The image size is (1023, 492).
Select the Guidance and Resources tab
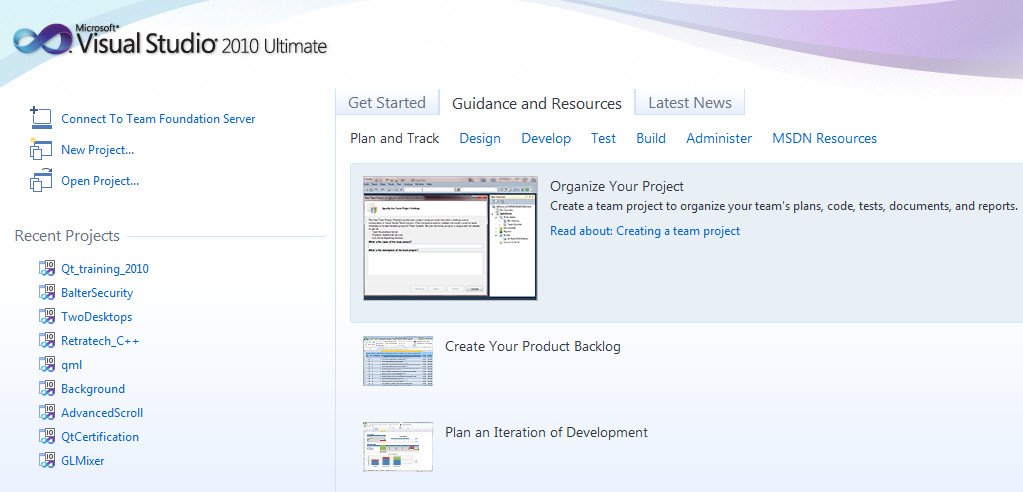tap(537, 104)
